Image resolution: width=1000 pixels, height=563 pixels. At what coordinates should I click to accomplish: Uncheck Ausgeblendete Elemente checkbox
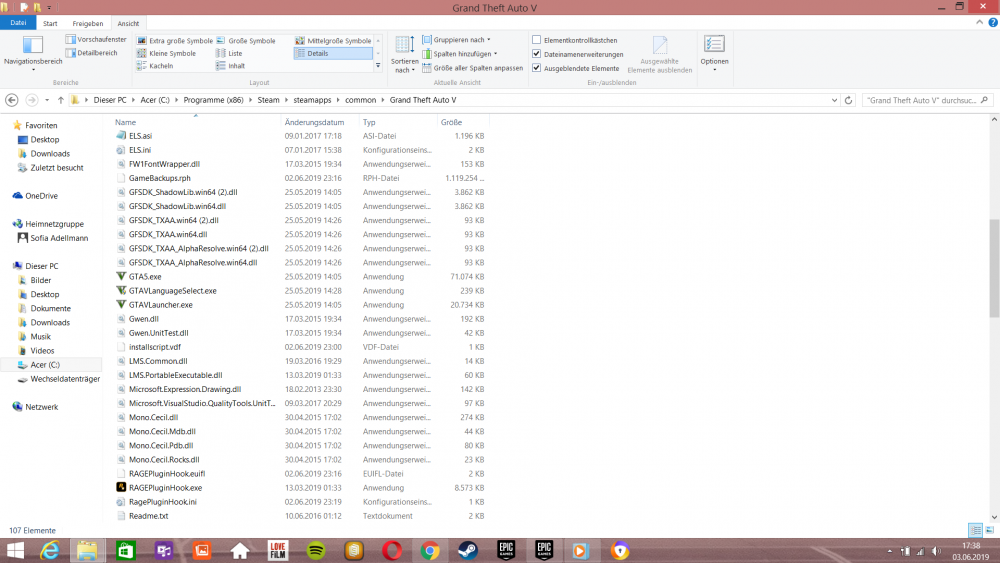pyautogui.click(x=536, y=68)
